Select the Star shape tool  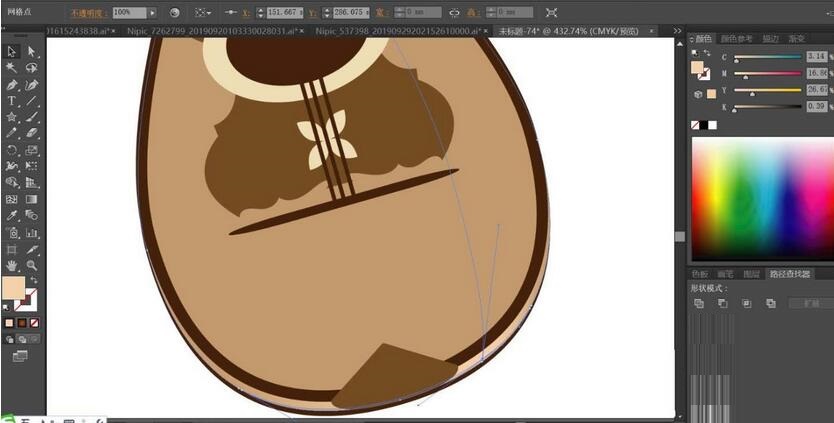point(12,117)
